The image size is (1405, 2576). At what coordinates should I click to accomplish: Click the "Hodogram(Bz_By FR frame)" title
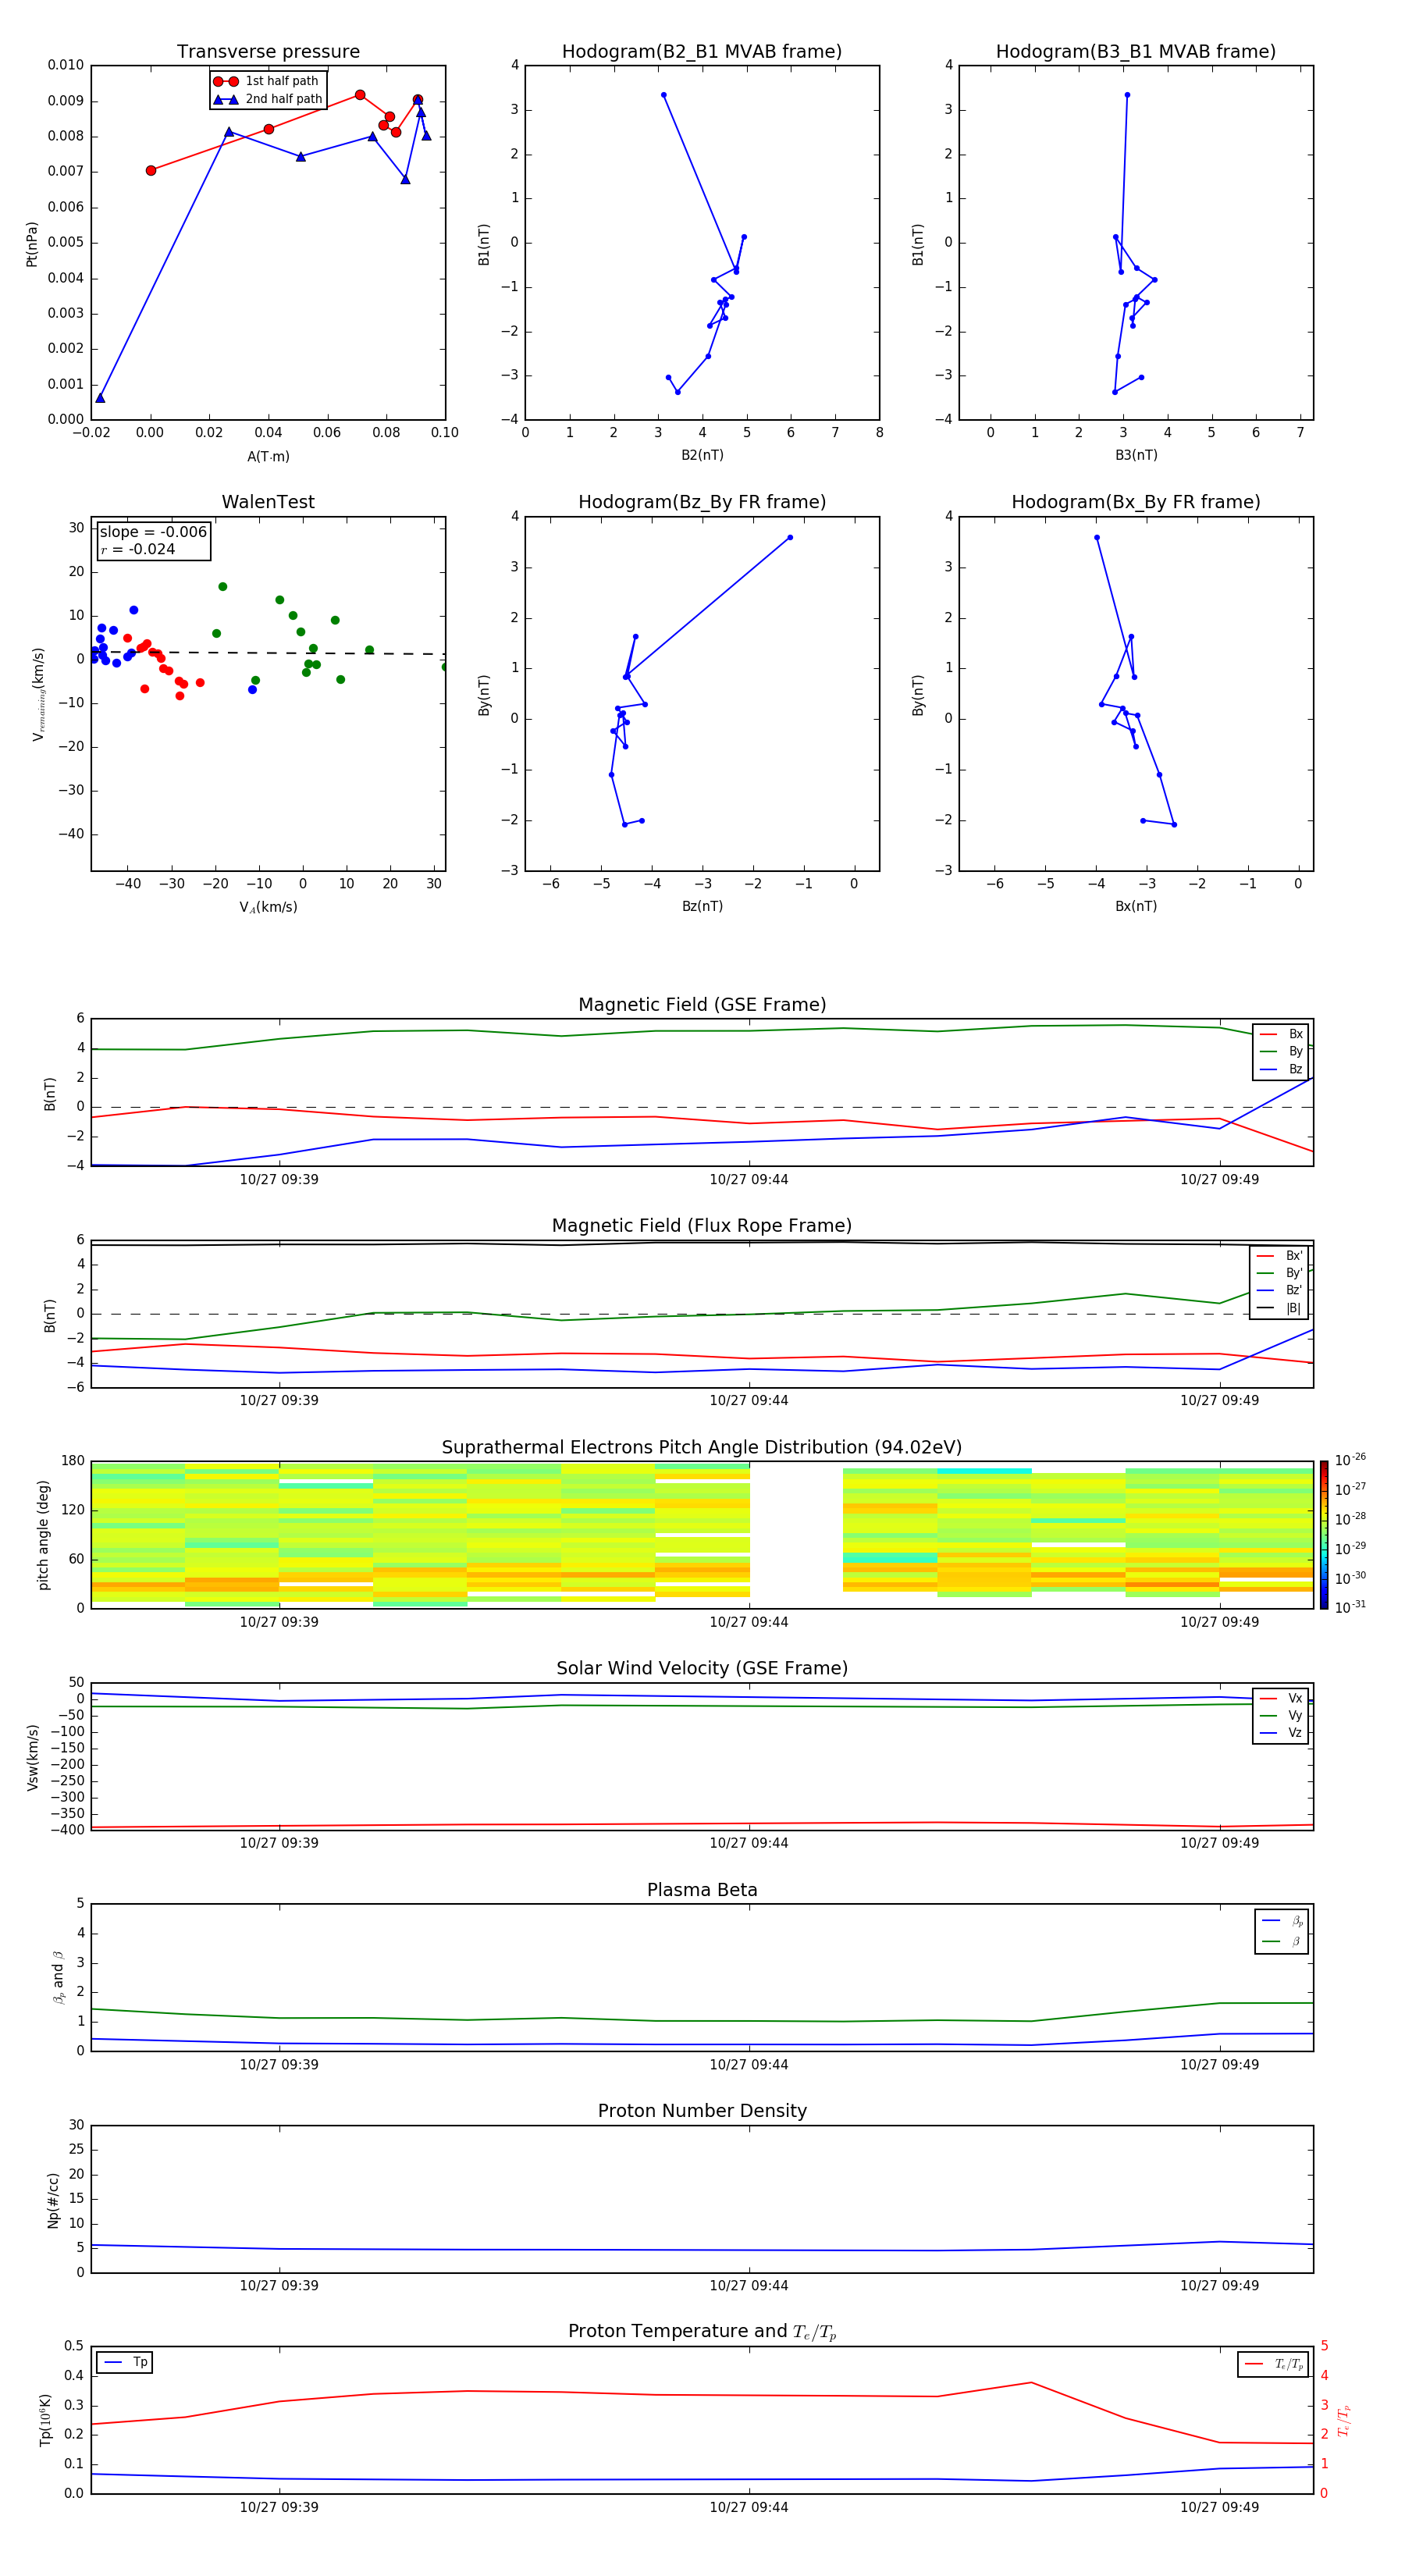(702, 502)
